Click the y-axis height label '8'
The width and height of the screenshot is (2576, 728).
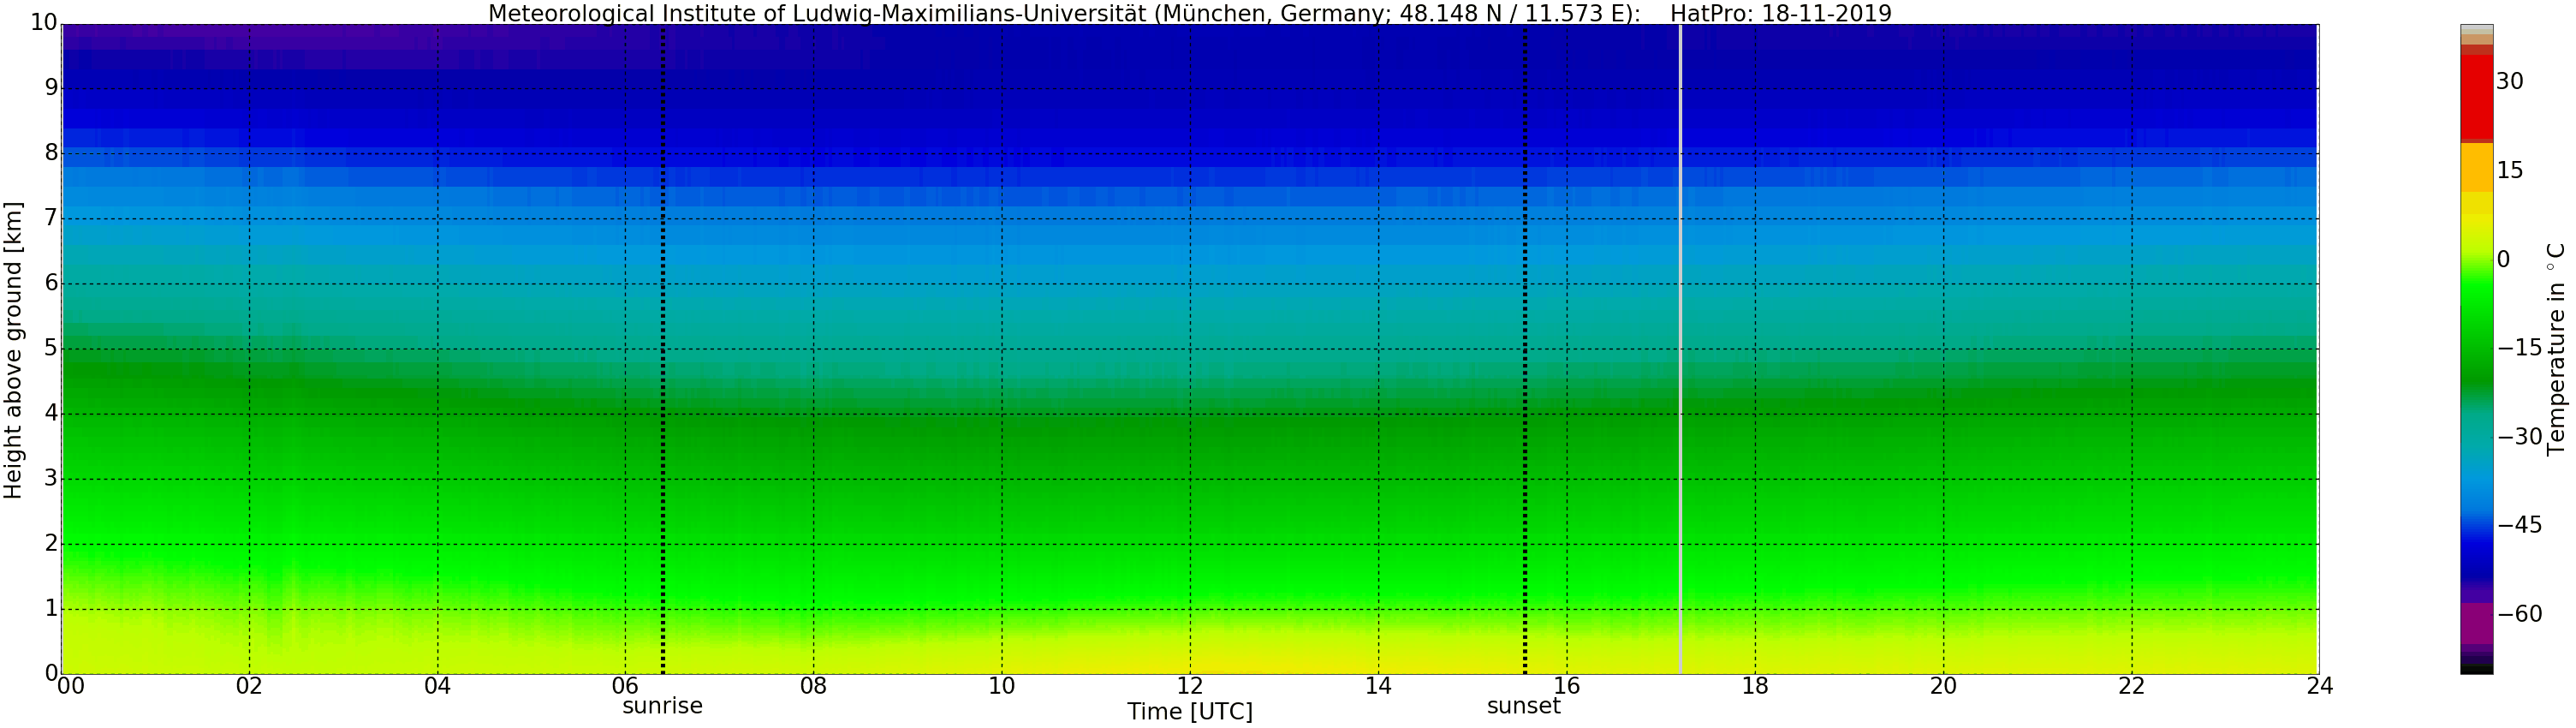tap(52, 153)
